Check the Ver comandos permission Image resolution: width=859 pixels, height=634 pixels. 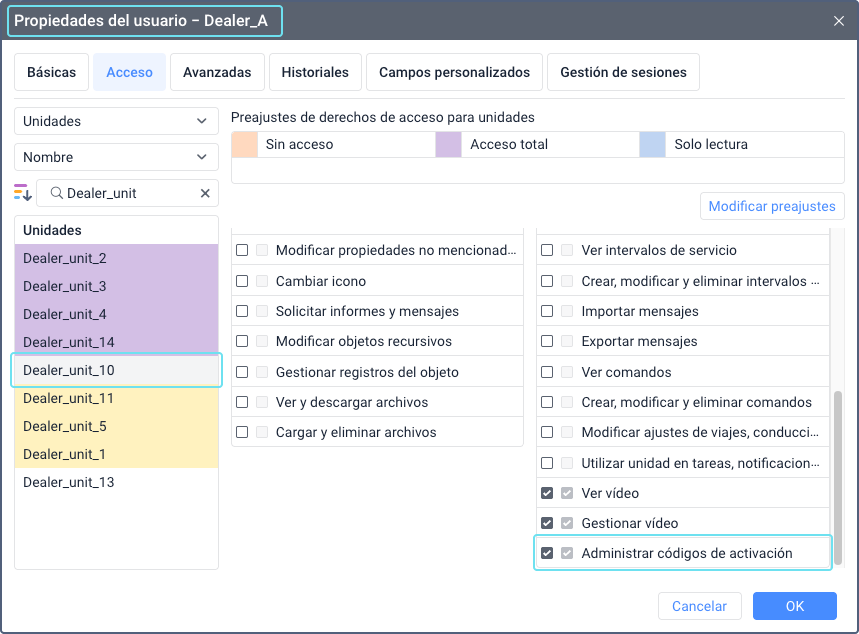click(x=546, y=372)
